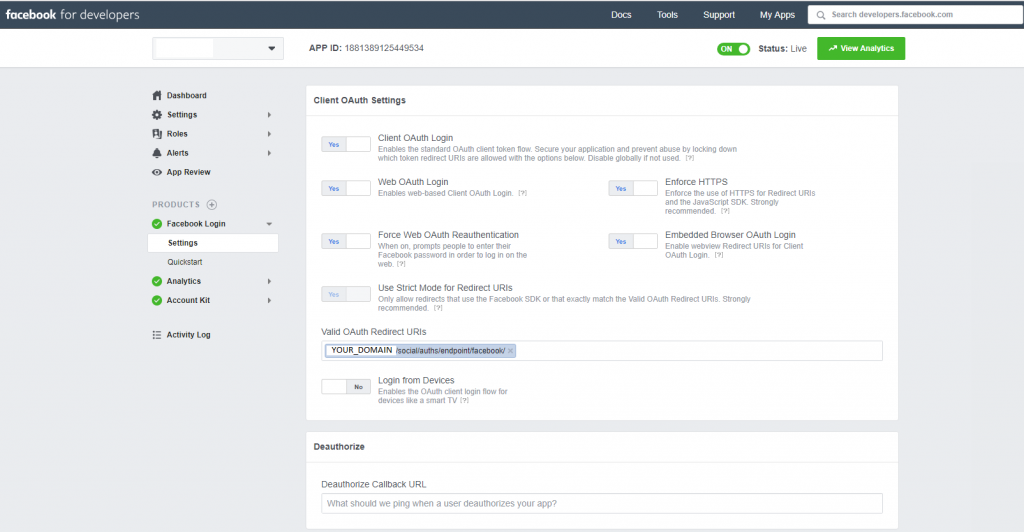This screenshot has height=532, width=1024.
Task: Open the Docs menu
Action: pos(621,15)
